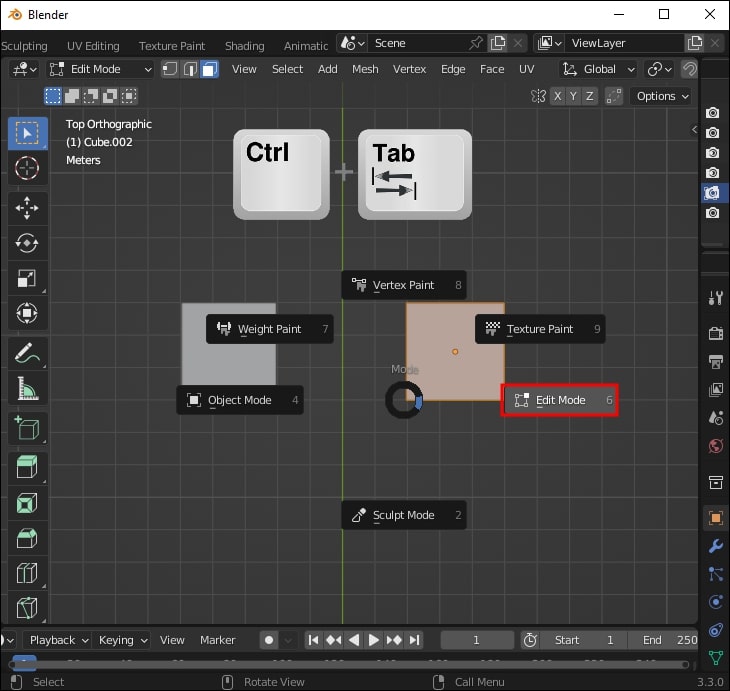Select the Annotate pencil tool
This screenshot has width=730, height=691.
coord(27,353)
